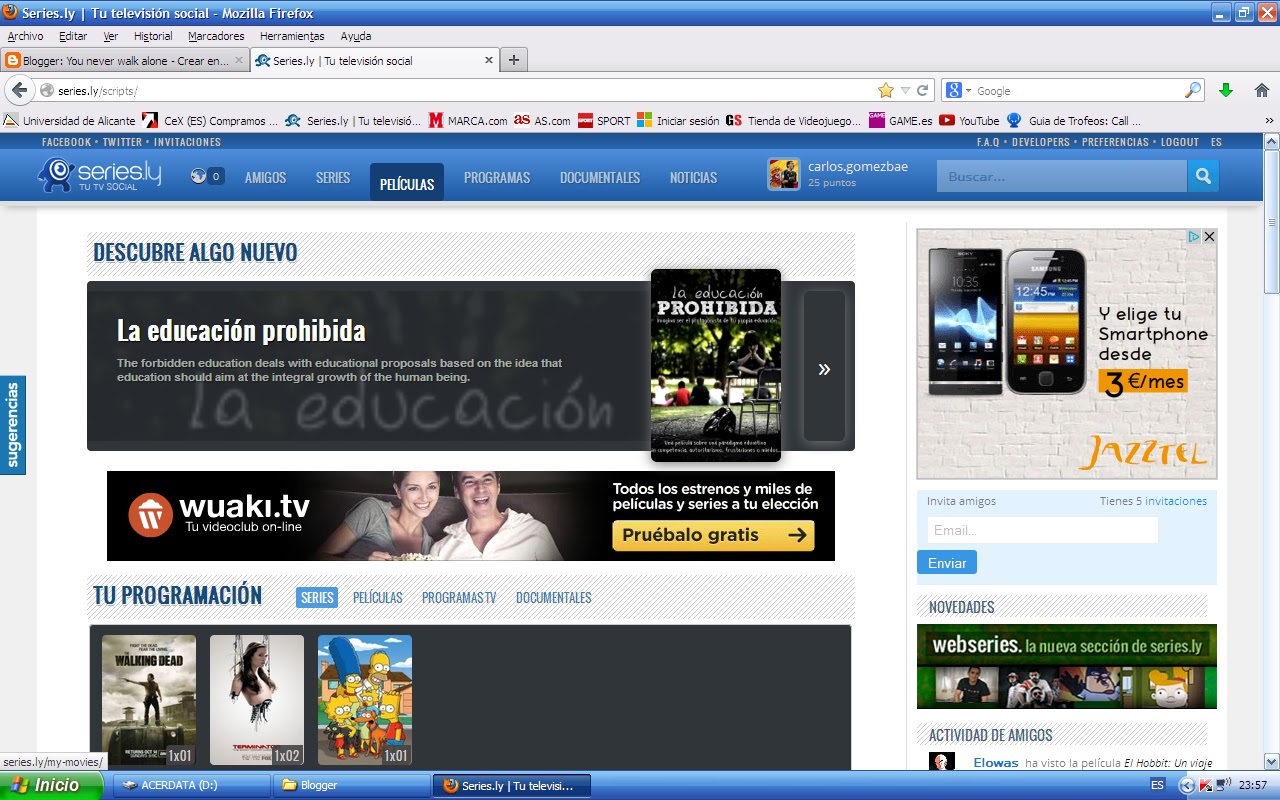Open the CeX (ES) Compramos bookmark
The height and width of the screenshot is (800, 1280).
coord(210,120)
